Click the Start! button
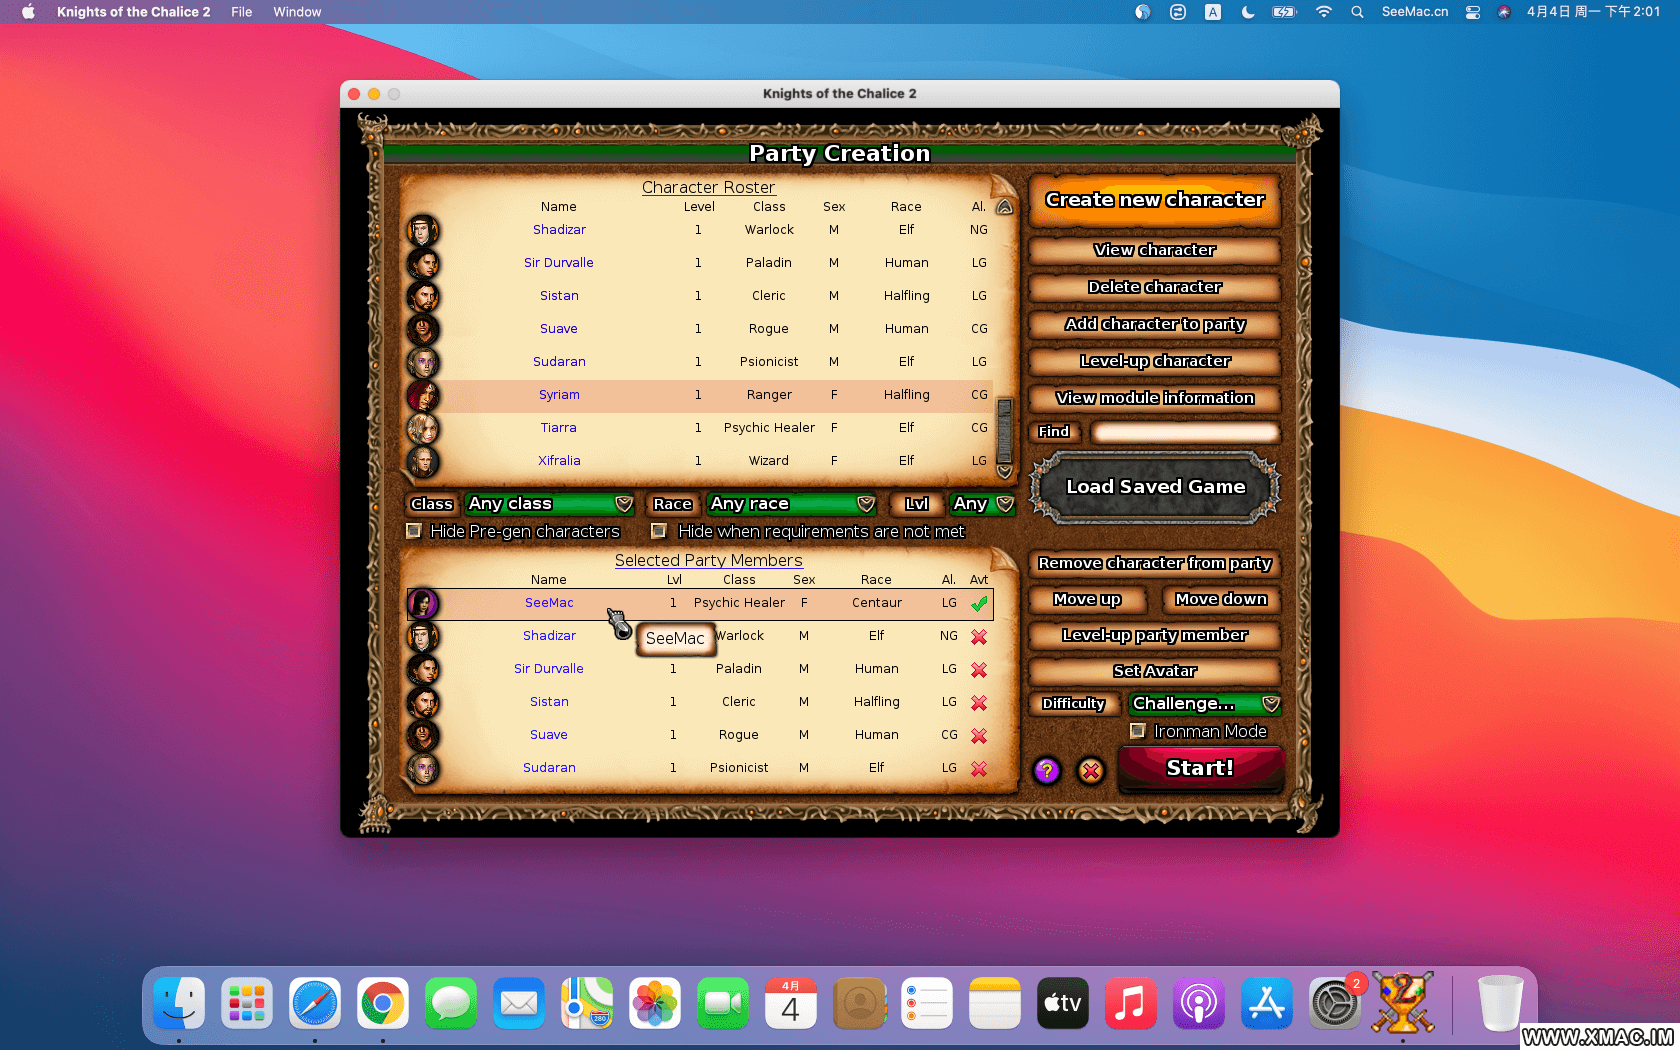The image size is (1680, 1050). 1200,768
